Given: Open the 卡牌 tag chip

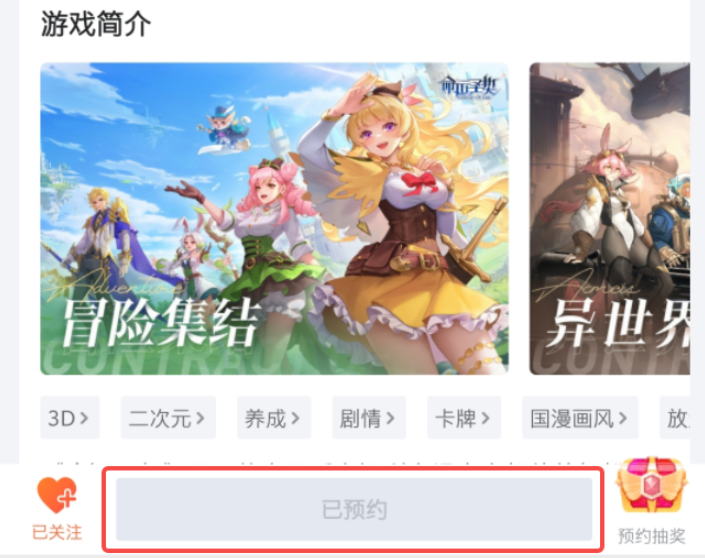Looking at the screenshot, I should pyautogui.click(x=464, y=418).
